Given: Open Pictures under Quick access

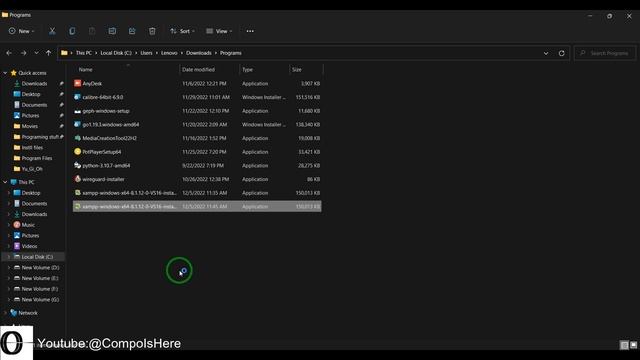Looking at the screenshot, I should [x=30, y=116].
